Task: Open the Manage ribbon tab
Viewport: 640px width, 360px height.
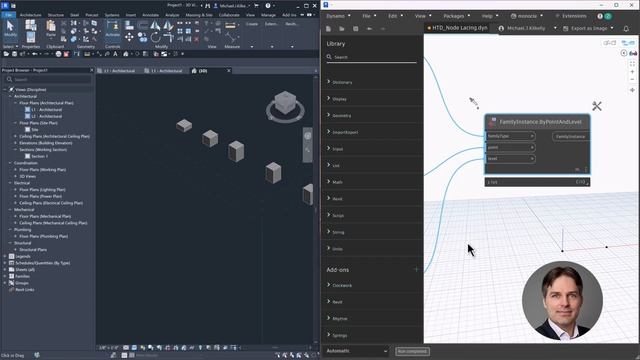Action: click(x=268, y=15)
